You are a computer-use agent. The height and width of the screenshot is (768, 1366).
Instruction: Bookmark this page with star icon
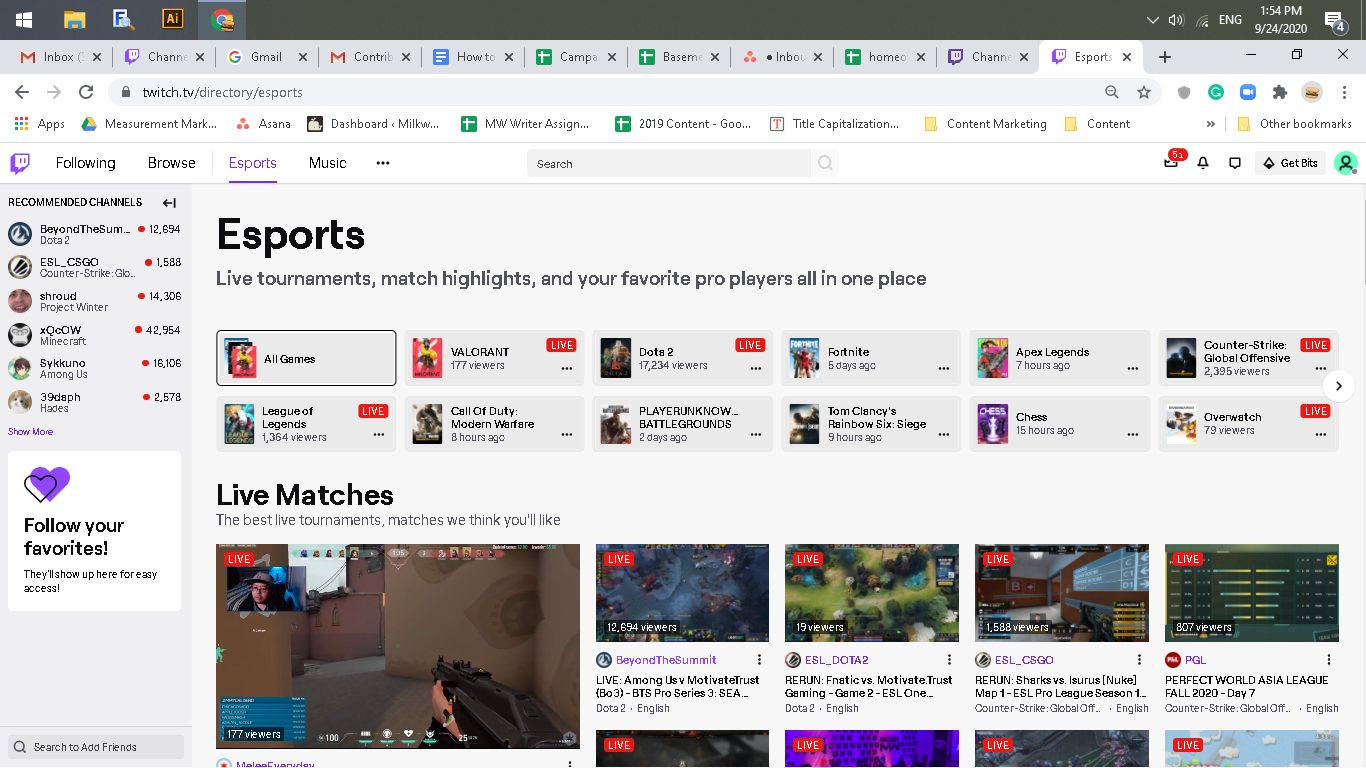pos(1144,92)
